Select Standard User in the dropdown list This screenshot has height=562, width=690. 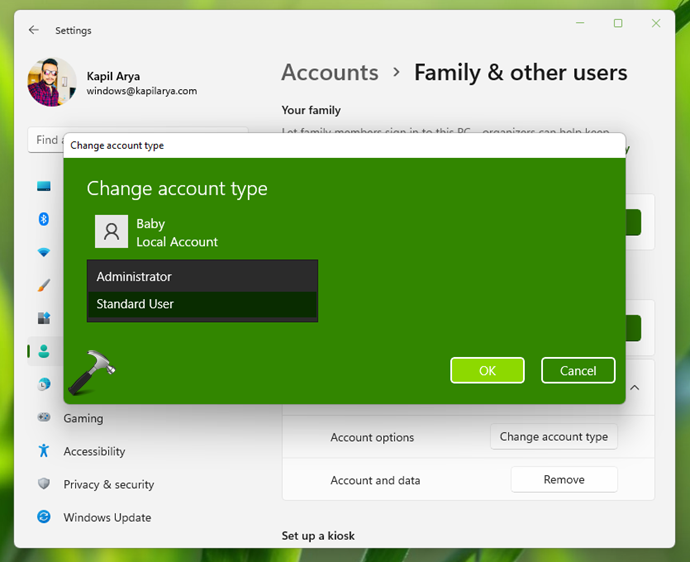tap(202, 304)
